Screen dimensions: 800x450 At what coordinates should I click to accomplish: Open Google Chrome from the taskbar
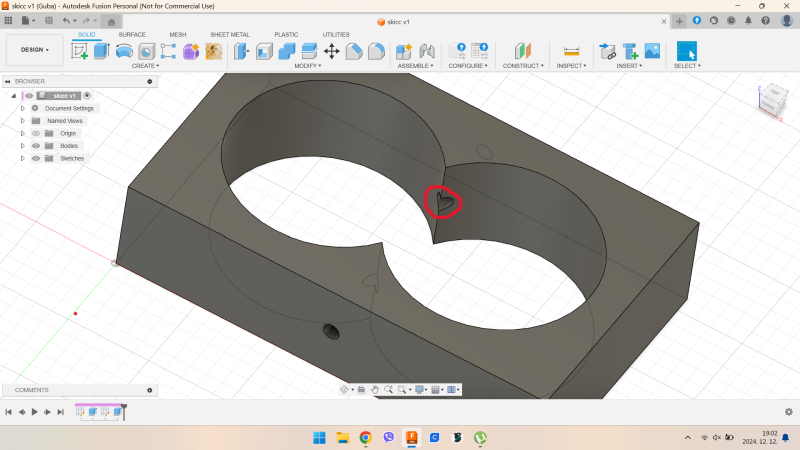click(x=365, y=438)
